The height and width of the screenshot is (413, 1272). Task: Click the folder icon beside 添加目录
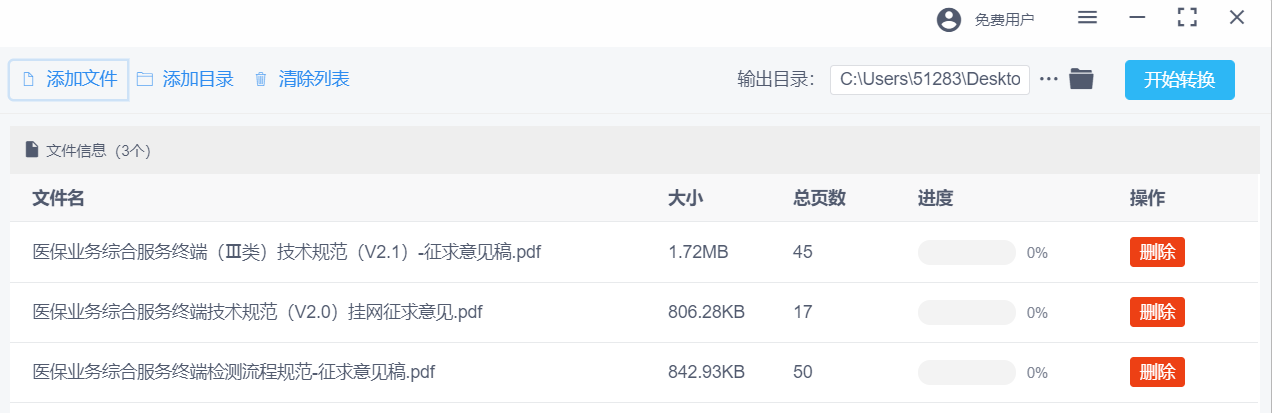[x=145, y=79]
